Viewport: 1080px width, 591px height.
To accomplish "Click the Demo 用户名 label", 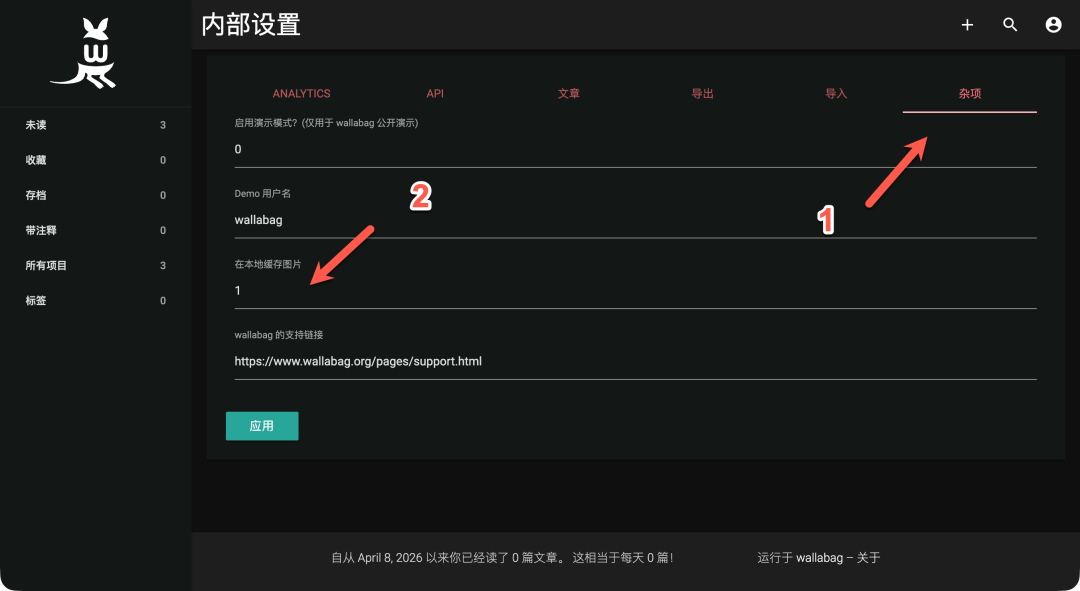I will [262, 194].
